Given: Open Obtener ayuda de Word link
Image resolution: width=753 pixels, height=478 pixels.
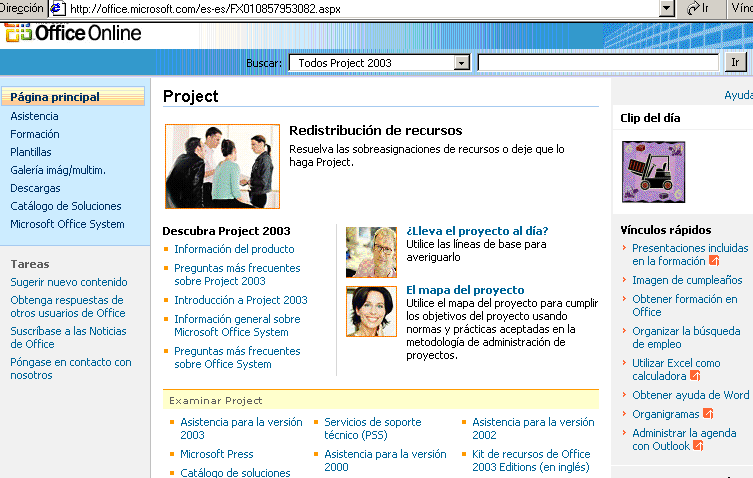Looking at the screenshot, I should [691, 395].
